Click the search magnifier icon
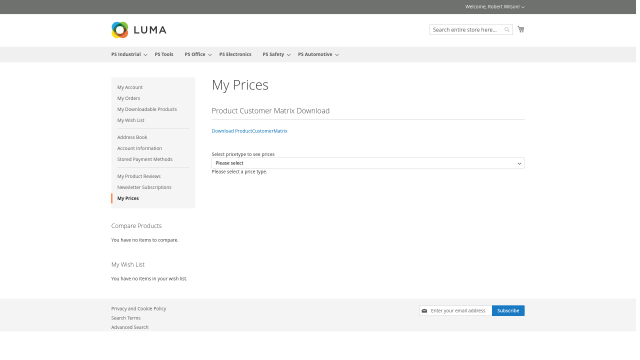 pyautogui.click(x=507, y=30)
